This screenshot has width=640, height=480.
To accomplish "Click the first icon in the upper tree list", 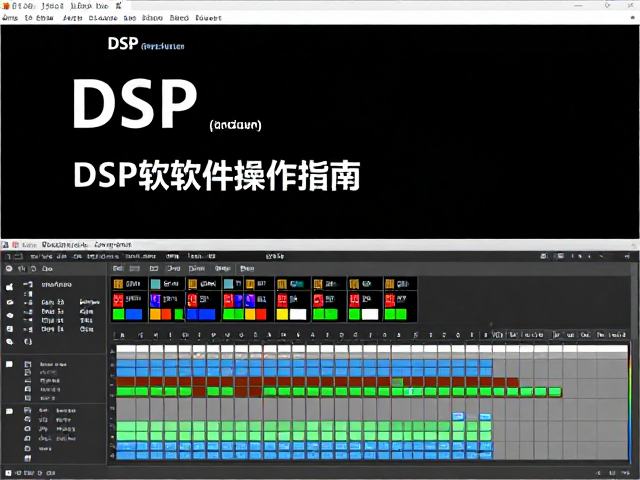I will pyautogui.click(x=28, y=364).
